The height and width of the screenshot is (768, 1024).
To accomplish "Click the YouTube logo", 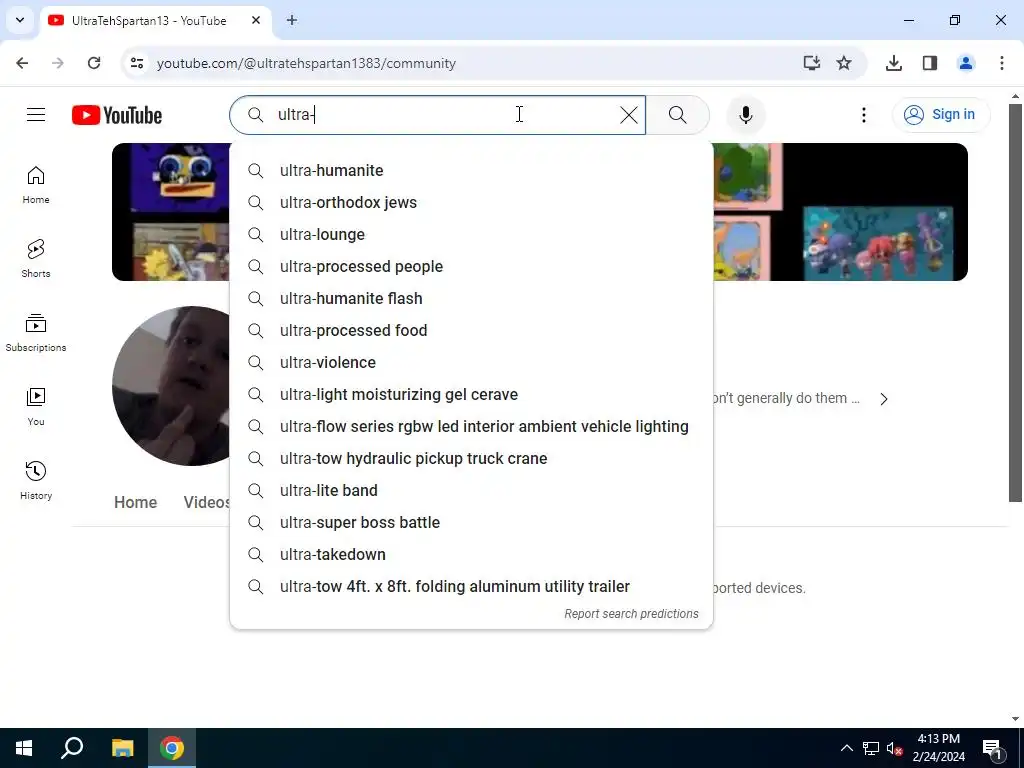I will pos(117,115).
